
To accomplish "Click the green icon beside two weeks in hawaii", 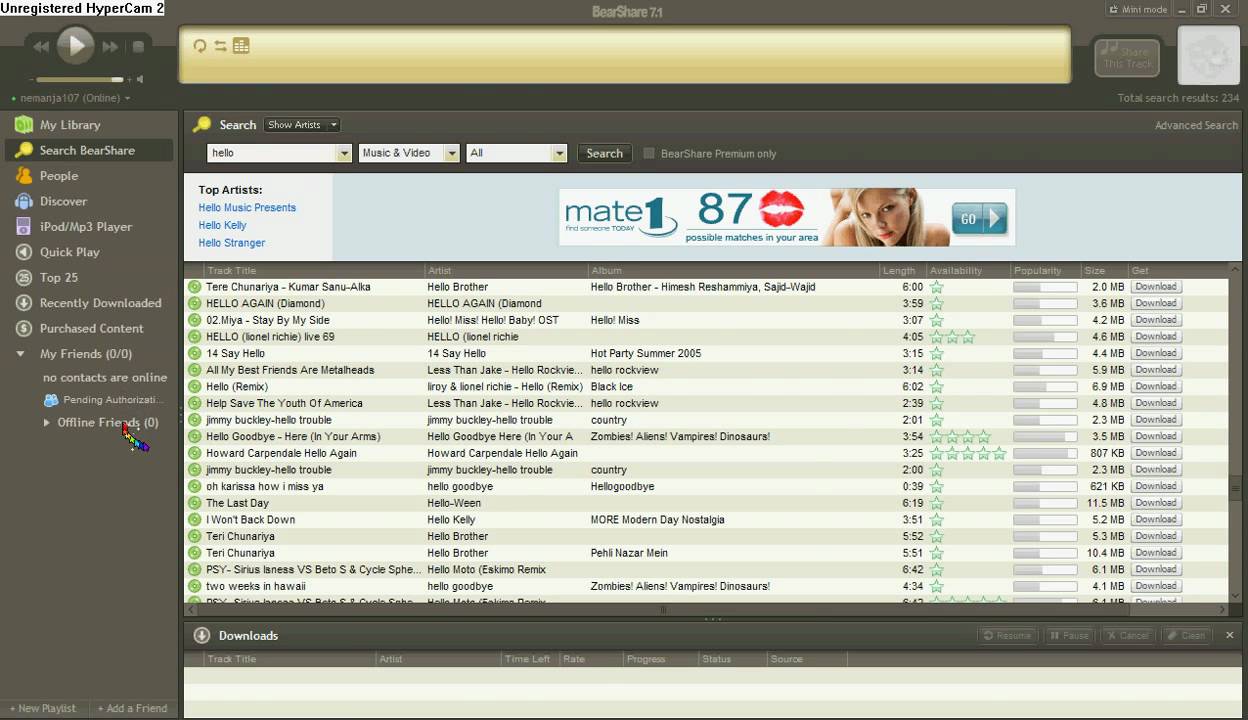I will tap(194, 586).
